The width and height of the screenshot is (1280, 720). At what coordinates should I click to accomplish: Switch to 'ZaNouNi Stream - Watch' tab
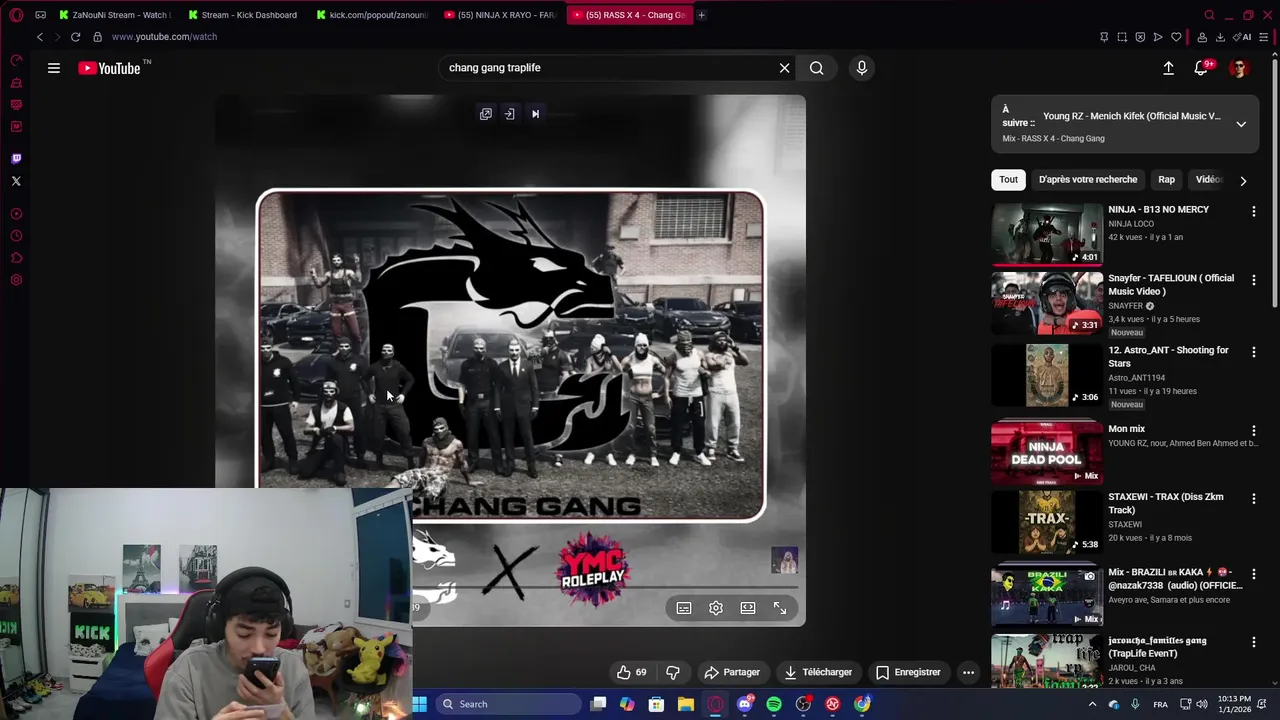115,15
